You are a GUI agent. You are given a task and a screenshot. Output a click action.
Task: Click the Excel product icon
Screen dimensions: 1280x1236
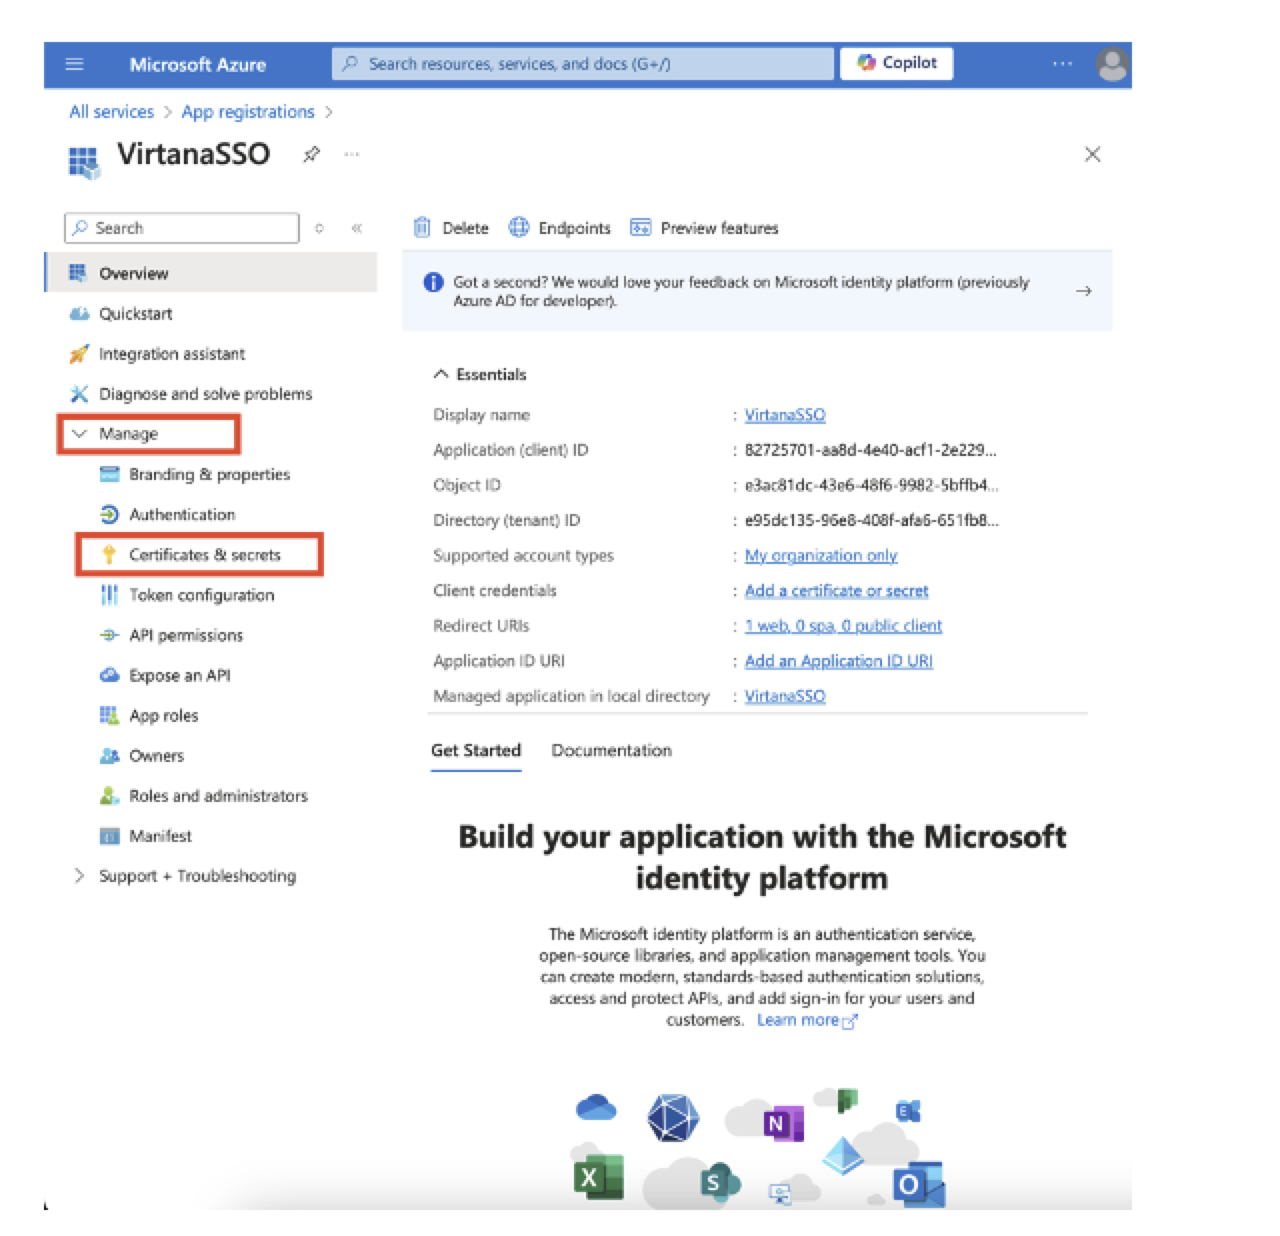598,1177
